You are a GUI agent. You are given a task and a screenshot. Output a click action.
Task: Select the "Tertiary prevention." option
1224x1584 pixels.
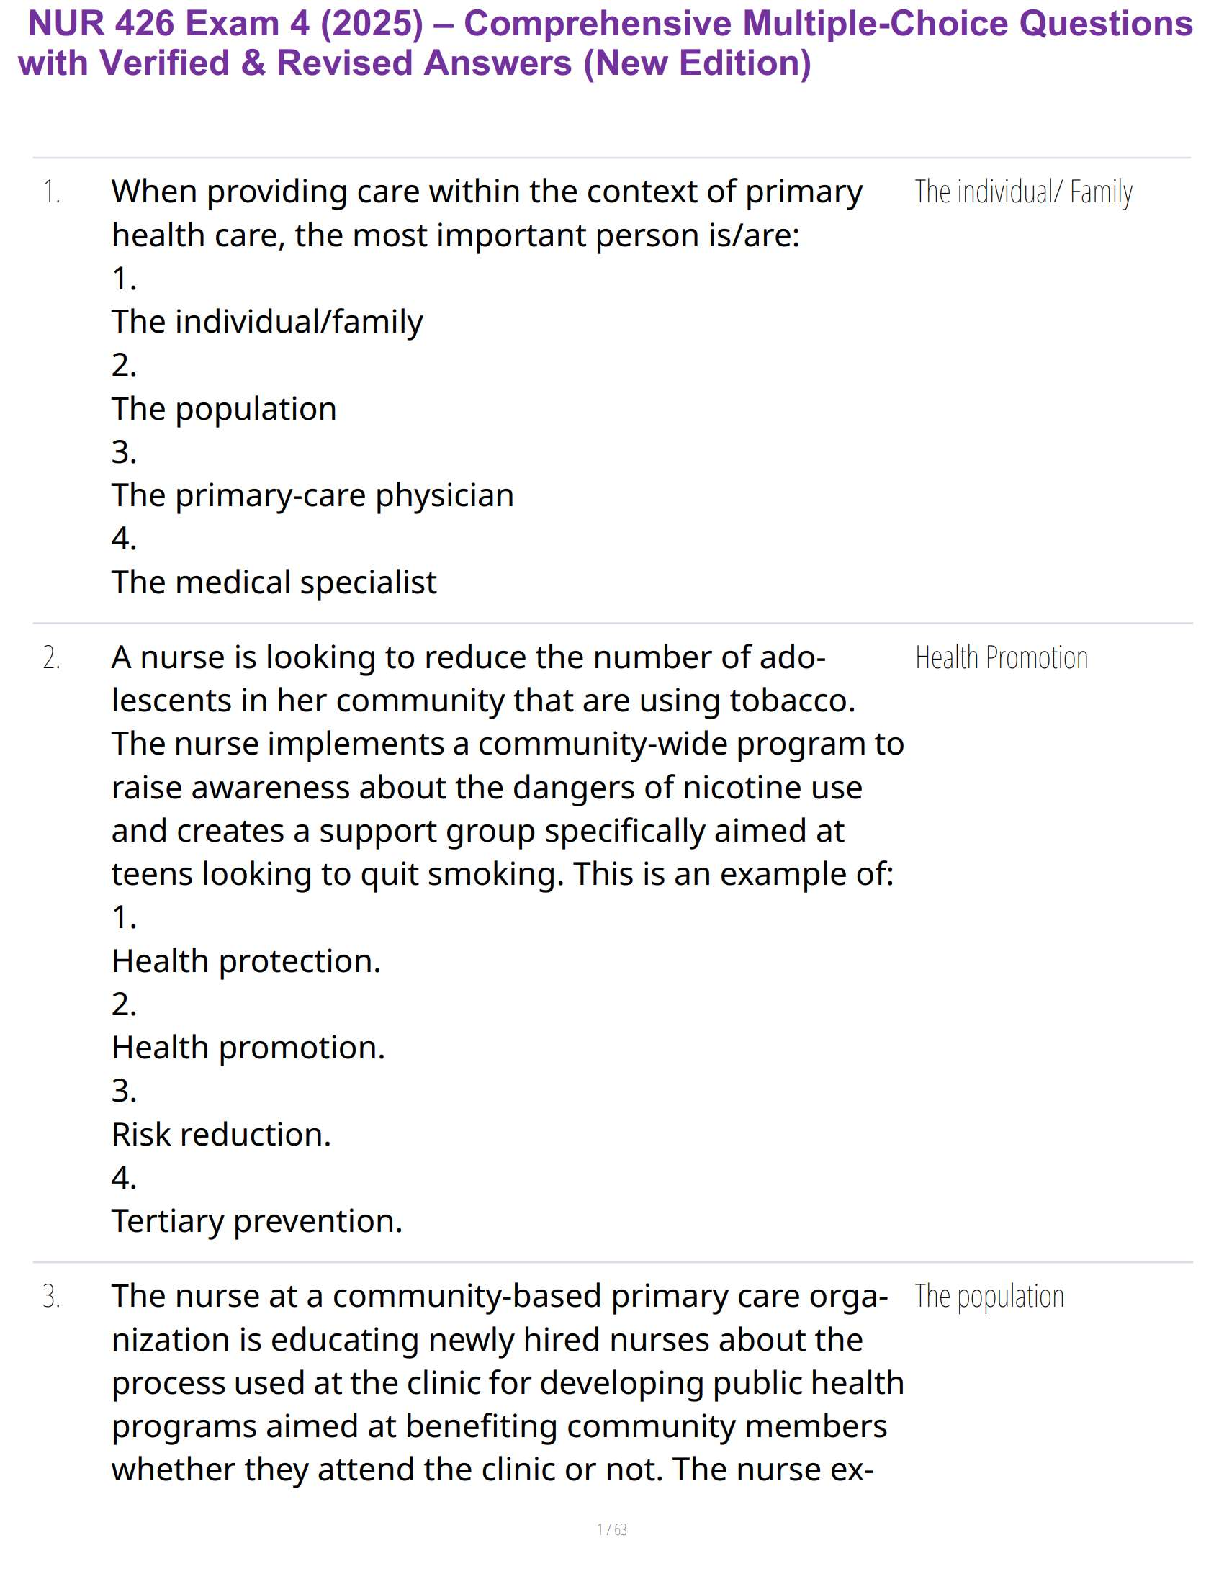[257, 1221]
